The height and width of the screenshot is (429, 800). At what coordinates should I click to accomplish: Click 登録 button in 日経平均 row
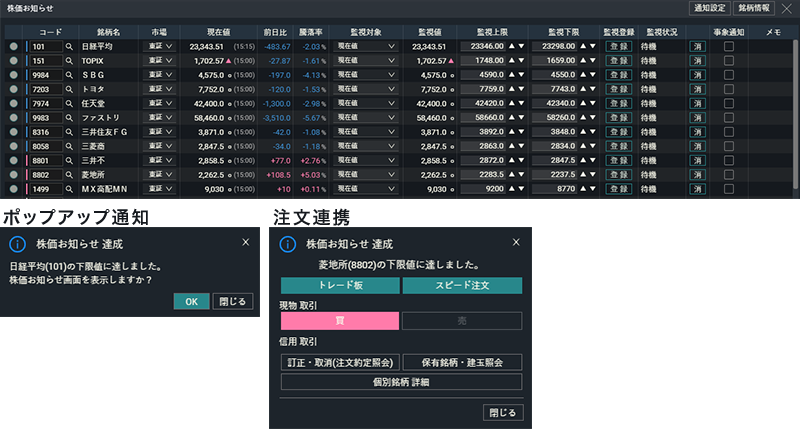[619, 46]
